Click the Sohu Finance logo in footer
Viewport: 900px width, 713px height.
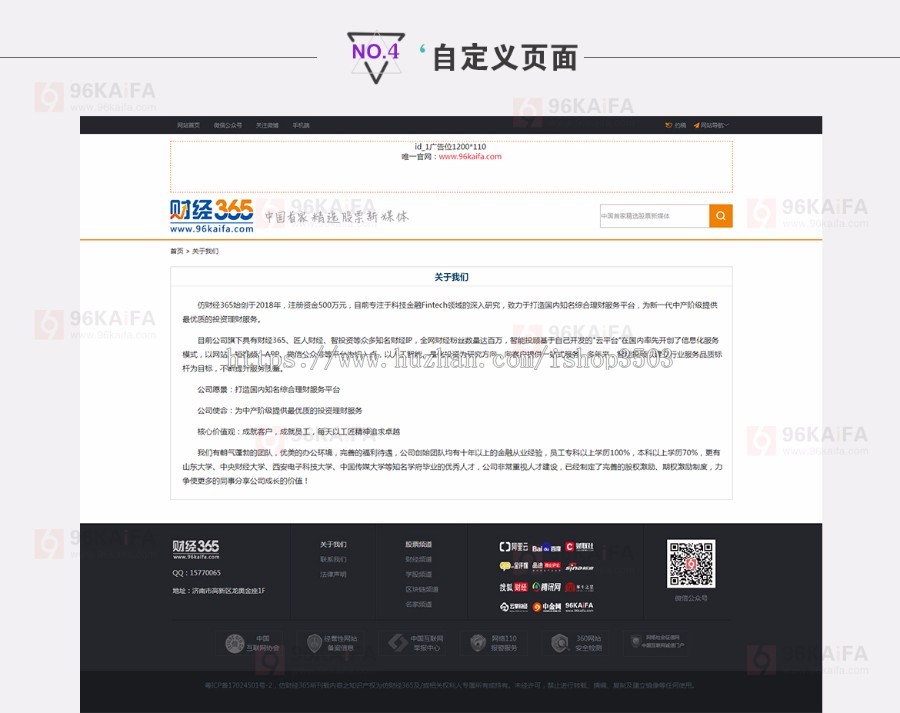click(512, 586)
